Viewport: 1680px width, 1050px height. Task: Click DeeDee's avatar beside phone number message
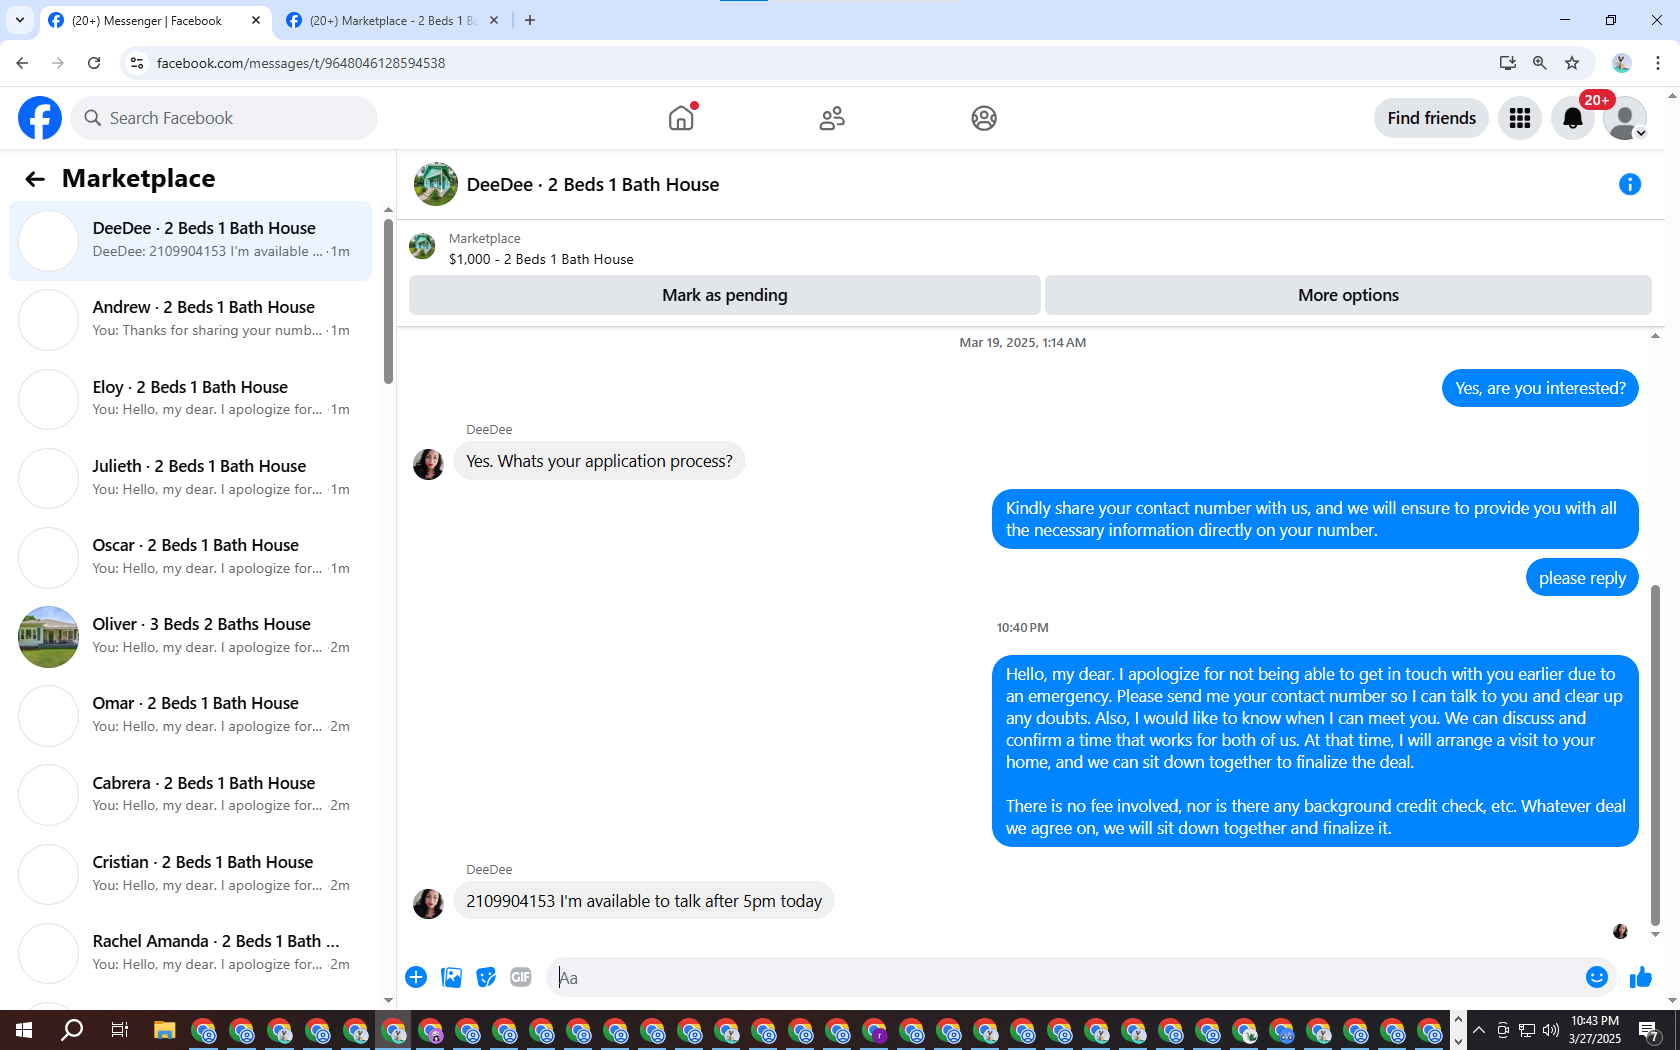point(428,903)
